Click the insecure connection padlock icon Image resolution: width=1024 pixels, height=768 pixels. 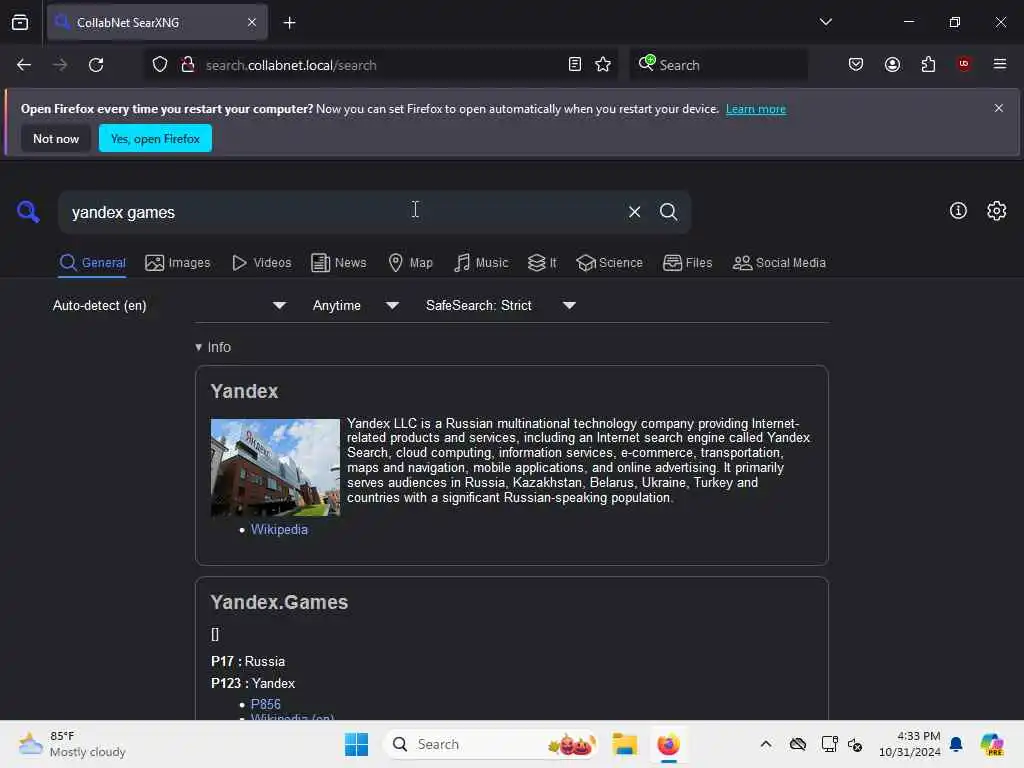tap(188, 65)
